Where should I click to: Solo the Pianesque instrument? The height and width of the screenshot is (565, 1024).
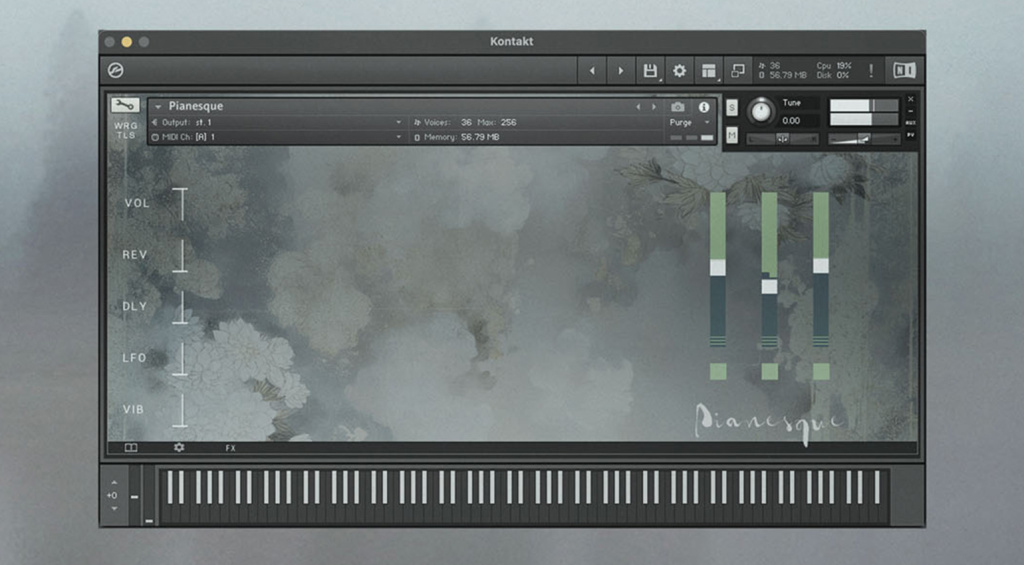pos(731,108)
